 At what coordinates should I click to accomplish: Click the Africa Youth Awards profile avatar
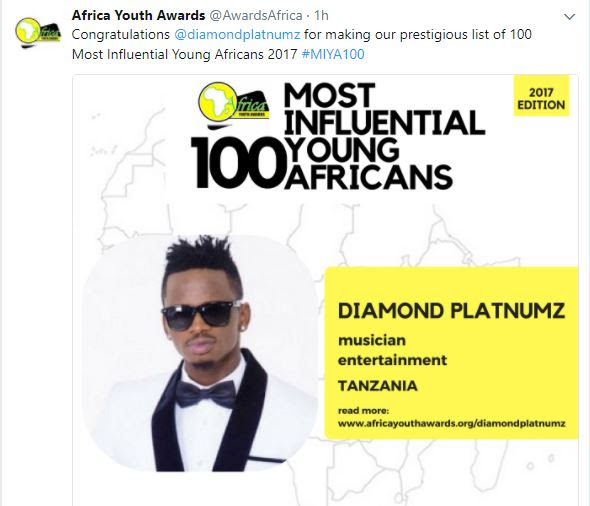38,33
